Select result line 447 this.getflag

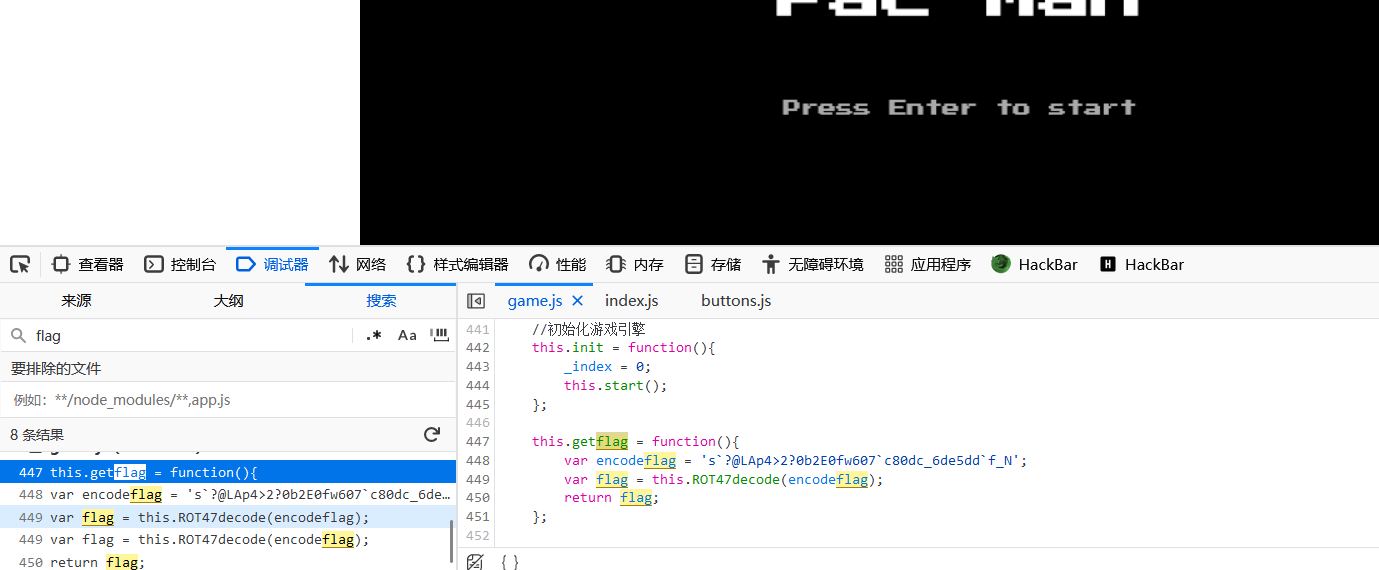[228, 472]
